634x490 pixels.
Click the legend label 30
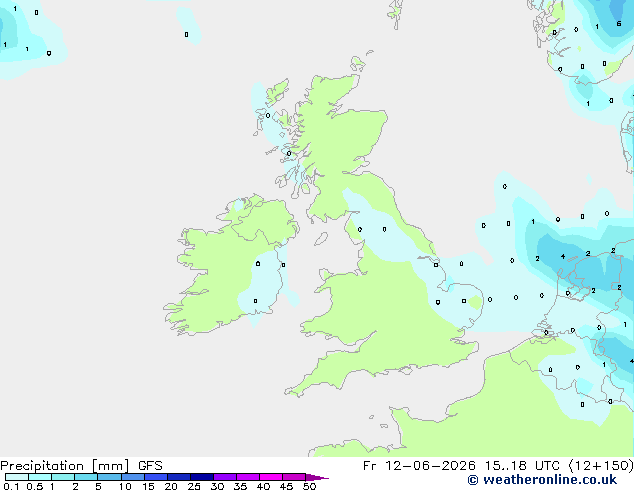[x=217, y=486]
